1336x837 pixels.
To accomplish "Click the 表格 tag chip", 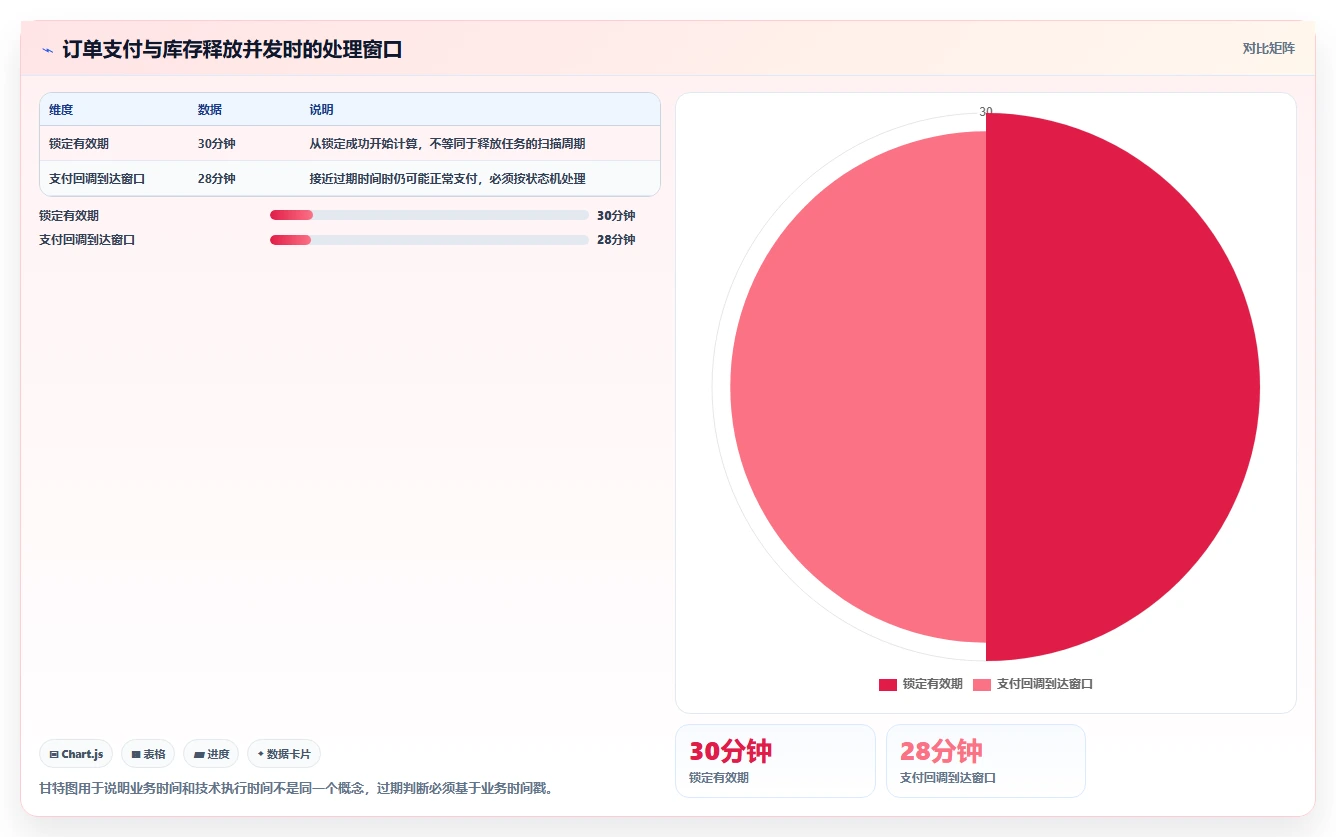I will (x=148, y=754).
